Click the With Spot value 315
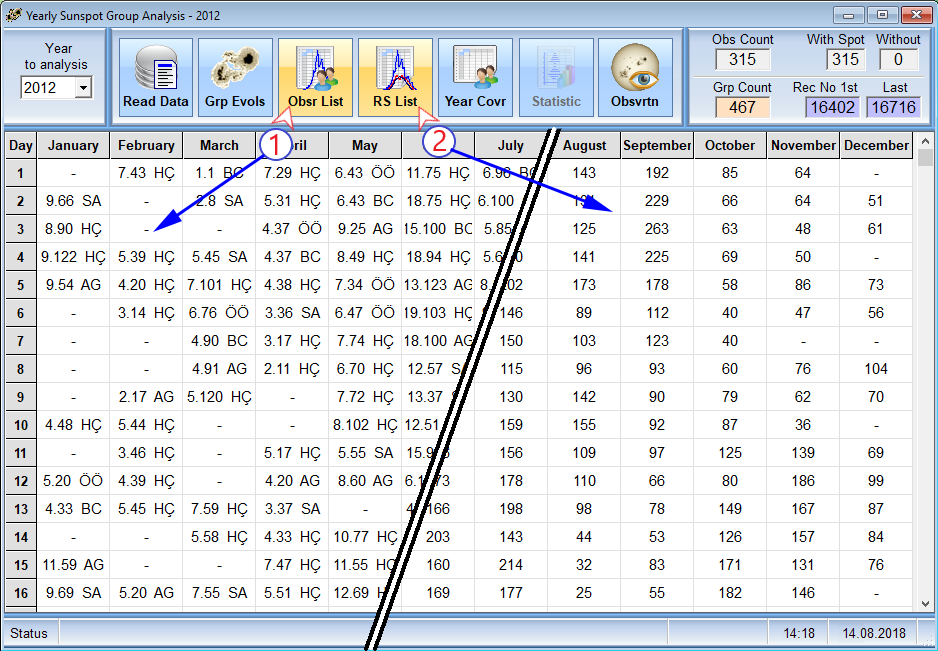 [845, 59]
